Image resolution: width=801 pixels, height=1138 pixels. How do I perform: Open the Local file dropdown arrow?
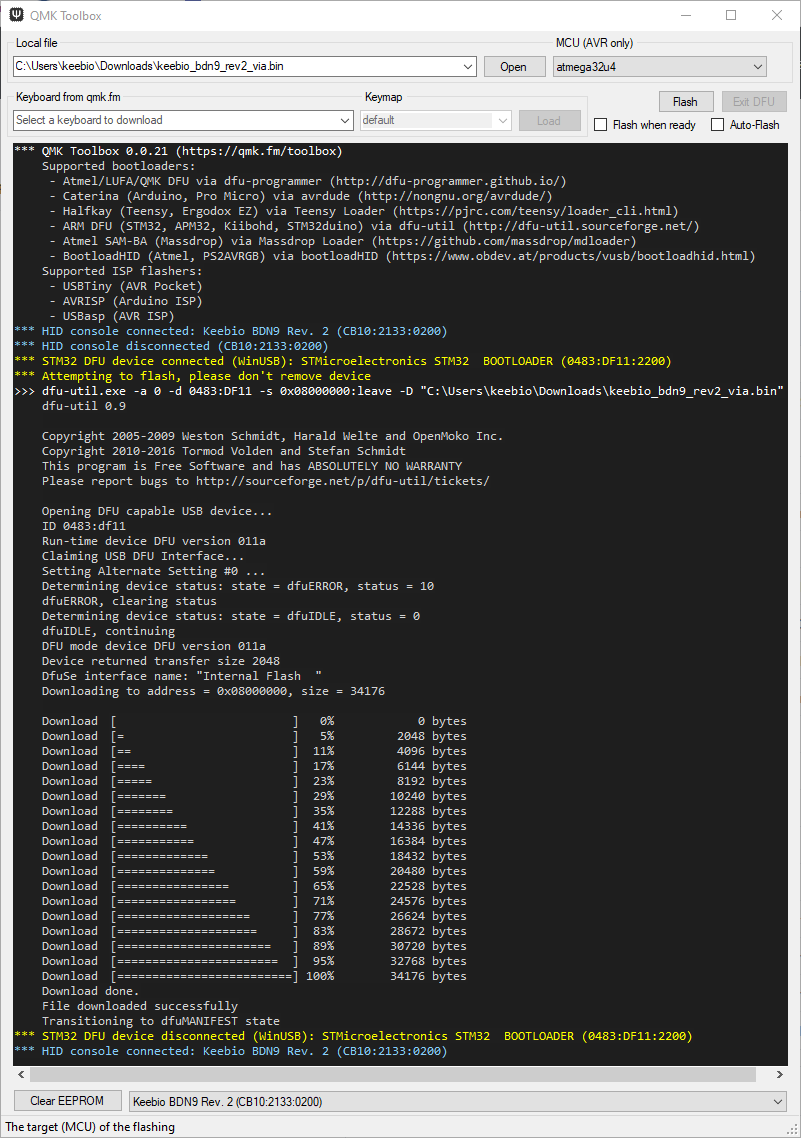pyautogui.click(x=469, y=66)
